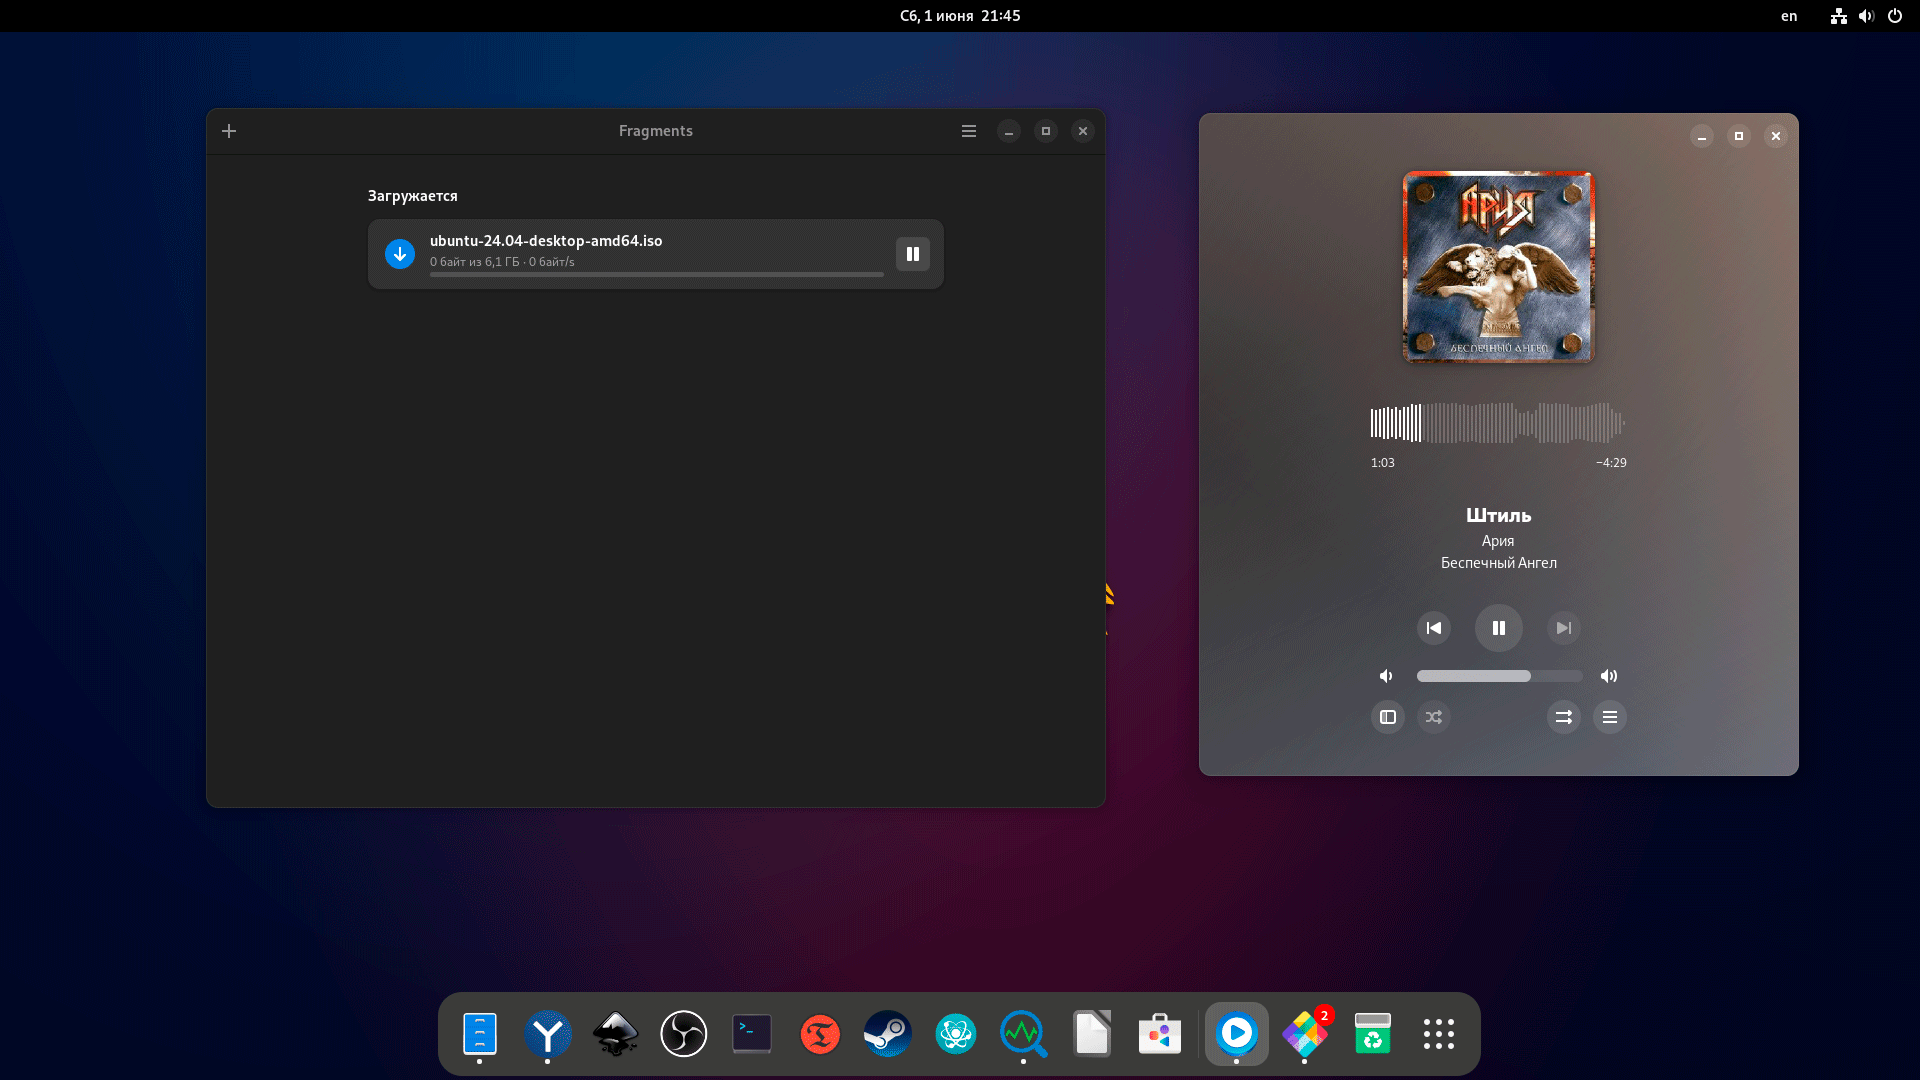Toggle the repeat mode button
Image resolution: width=1920 pixels, height=1080 pixels.
[1563, 717]
